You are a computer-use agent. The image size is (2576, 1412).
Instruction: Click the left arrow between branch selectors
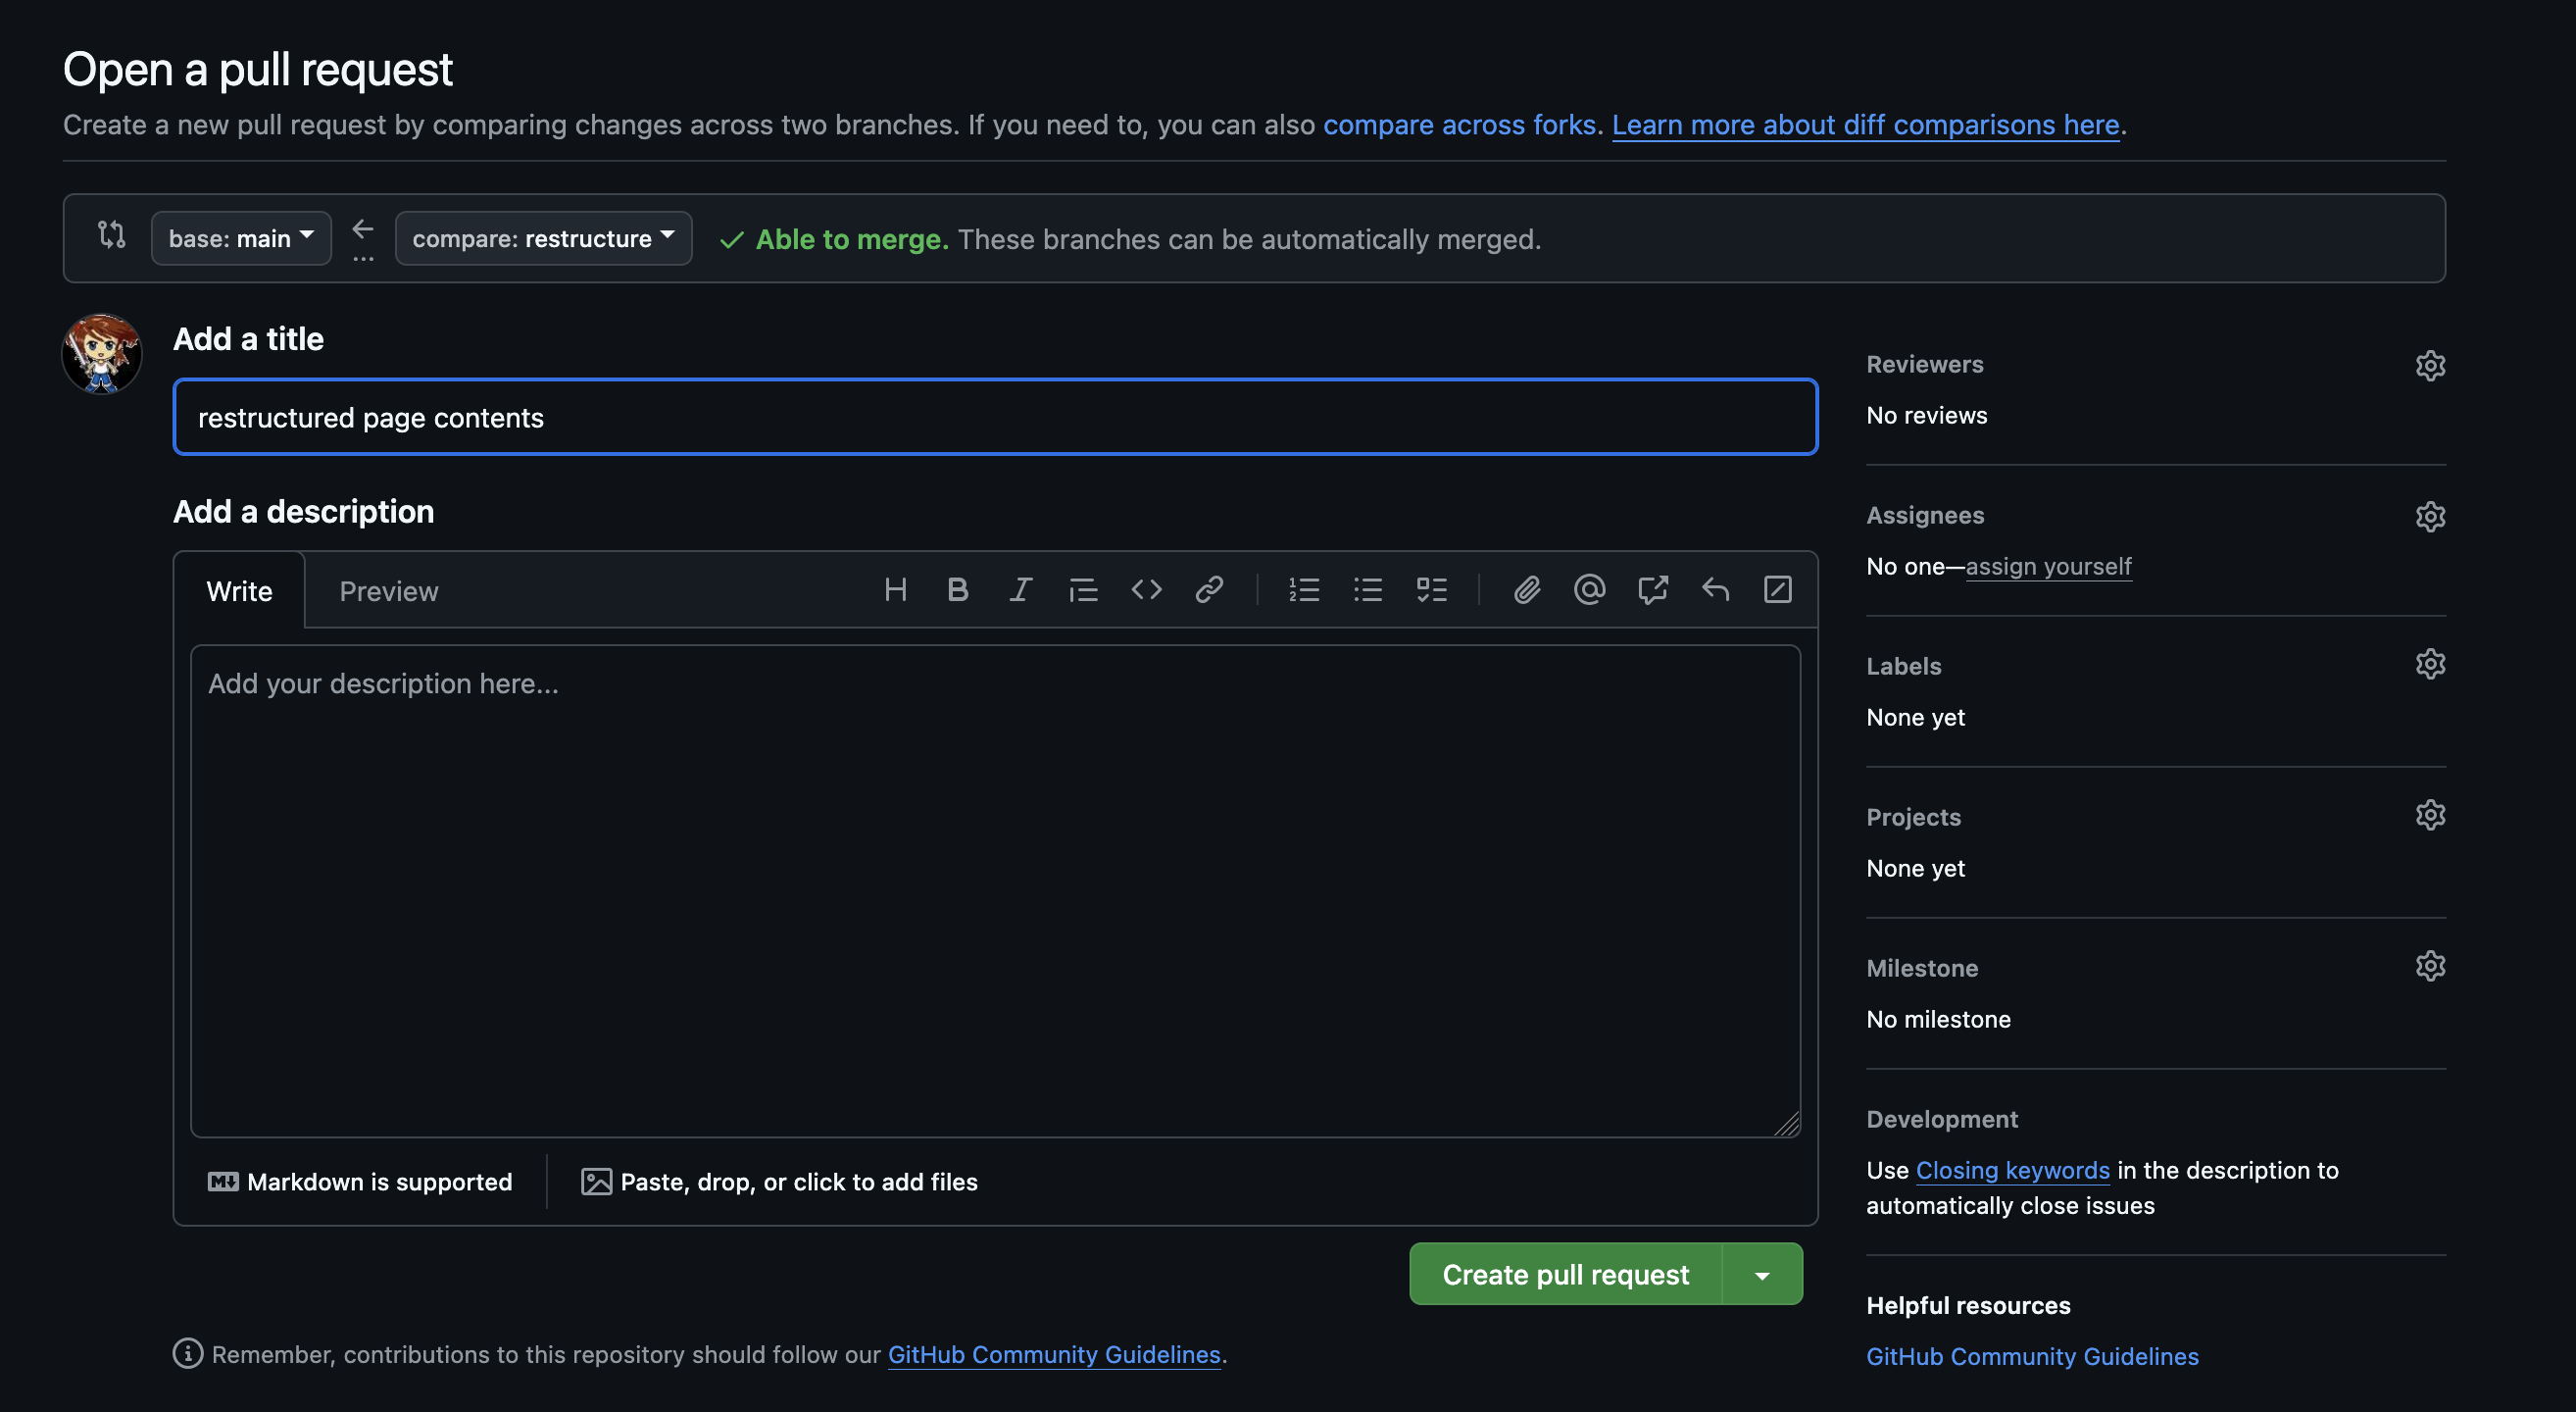tap(363, 229)
